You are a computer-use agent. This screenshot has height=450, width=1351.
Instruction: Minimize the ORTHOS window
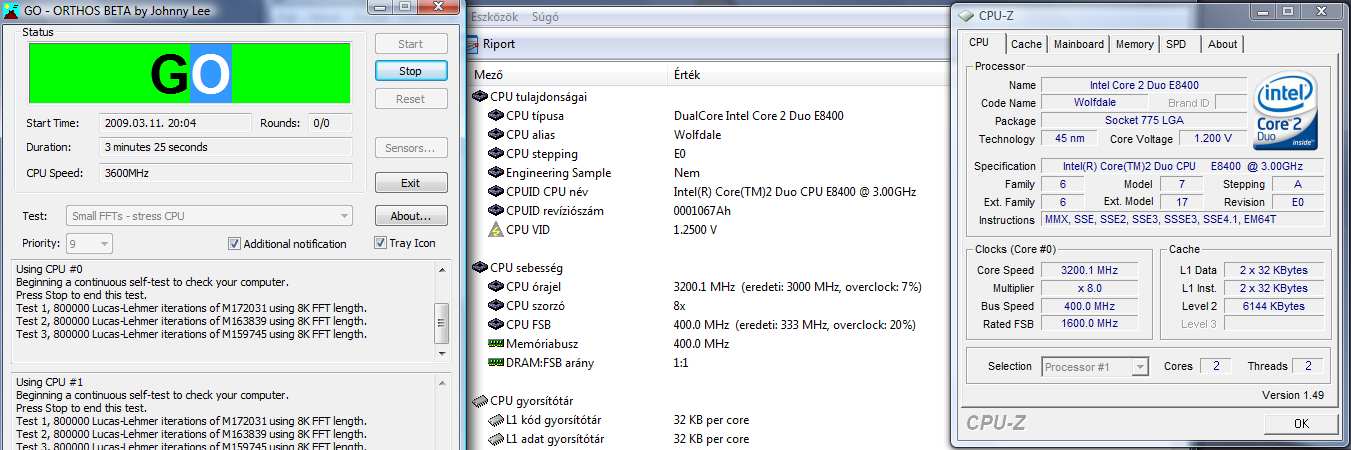coord(378,7)
